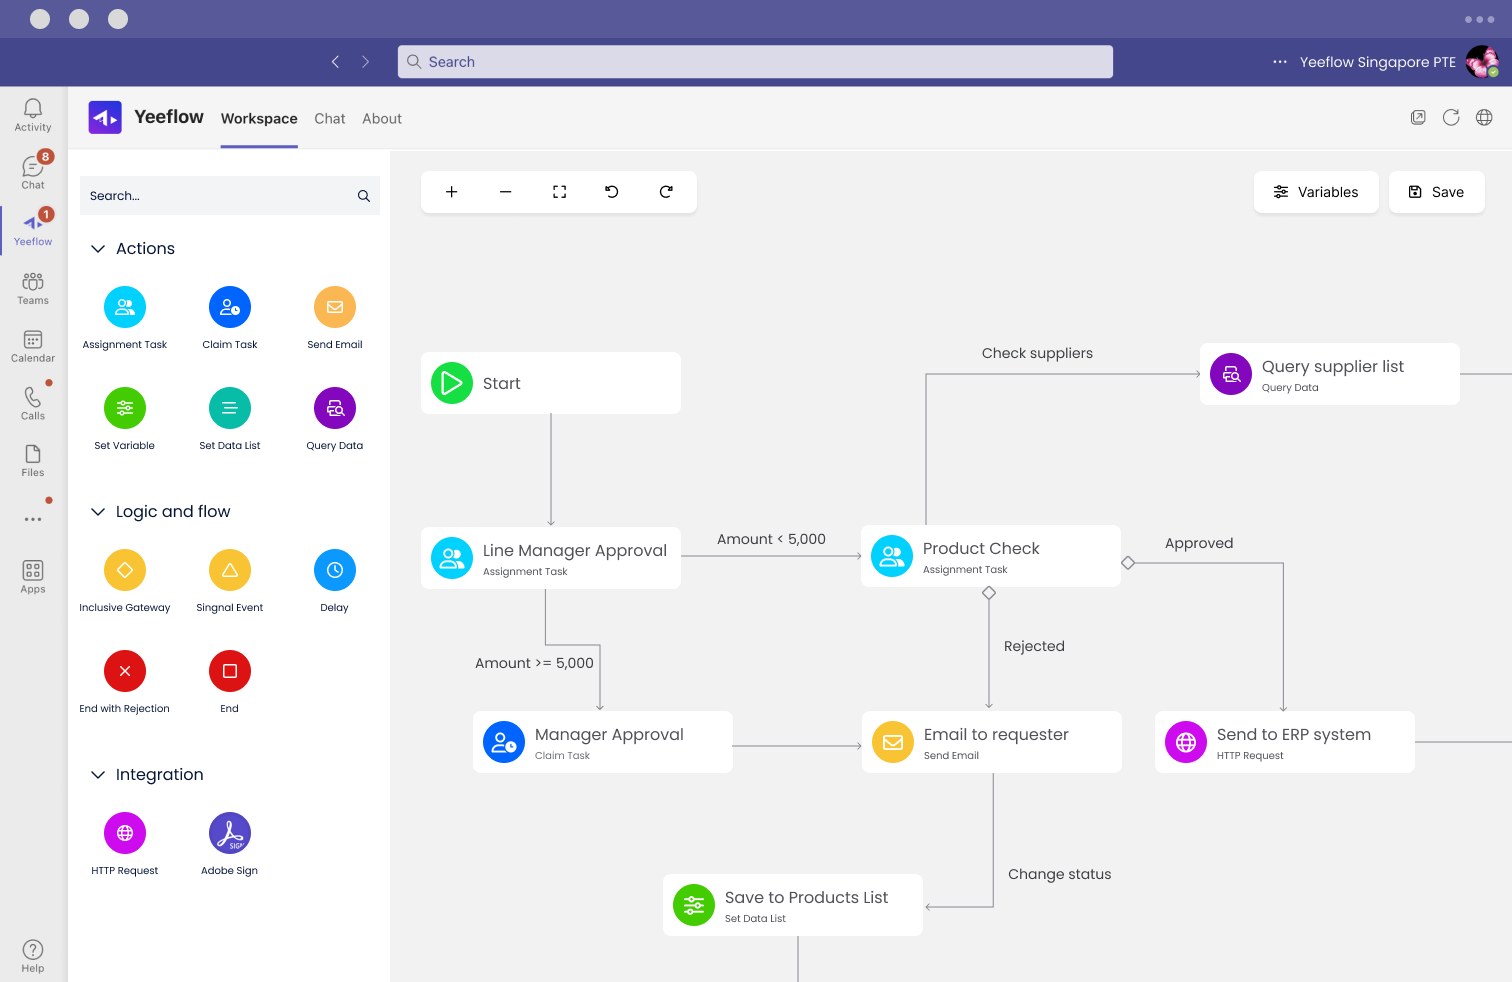Switch to the About tab
This screenshot has width=1512, height=982.
382,118
